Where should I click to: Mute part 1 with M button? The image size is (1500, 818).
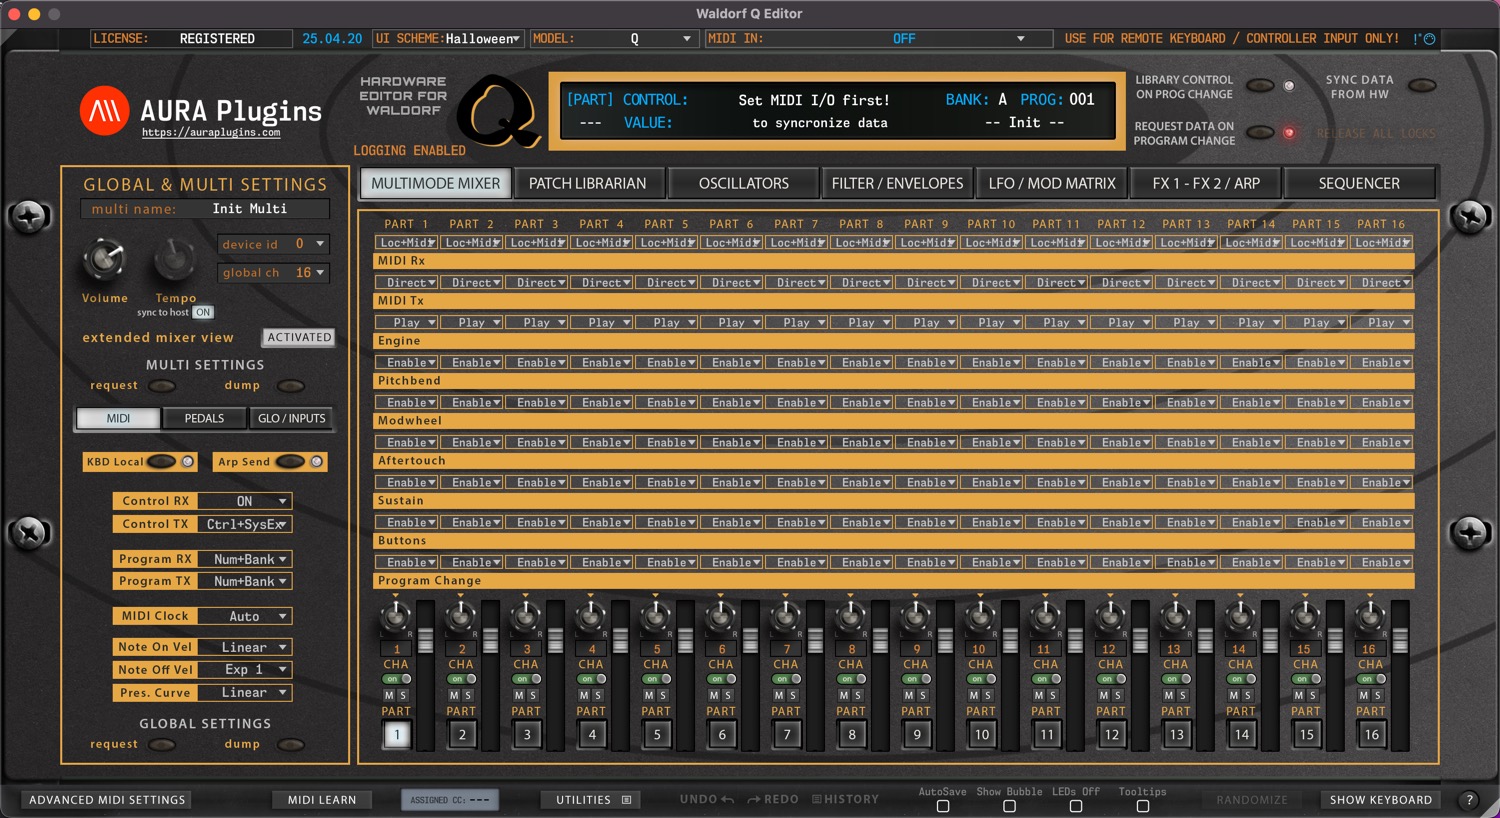389,695
